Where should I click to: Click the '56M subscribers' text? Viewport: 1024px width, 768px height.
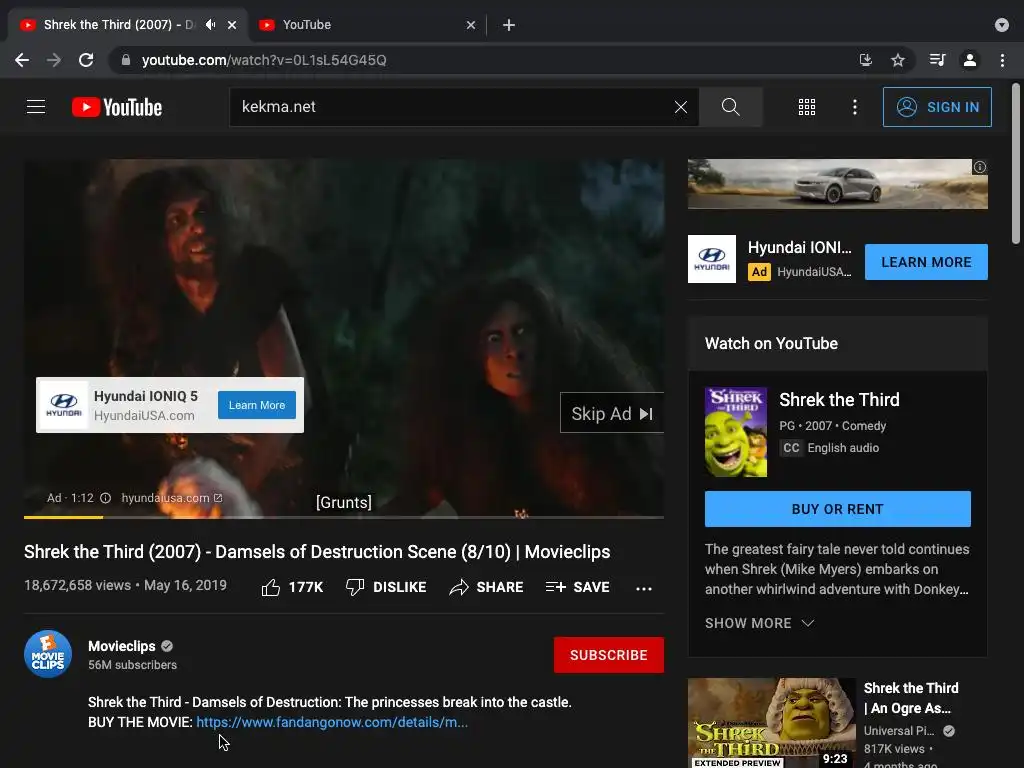pyautogui.click(x=133, y=665)
